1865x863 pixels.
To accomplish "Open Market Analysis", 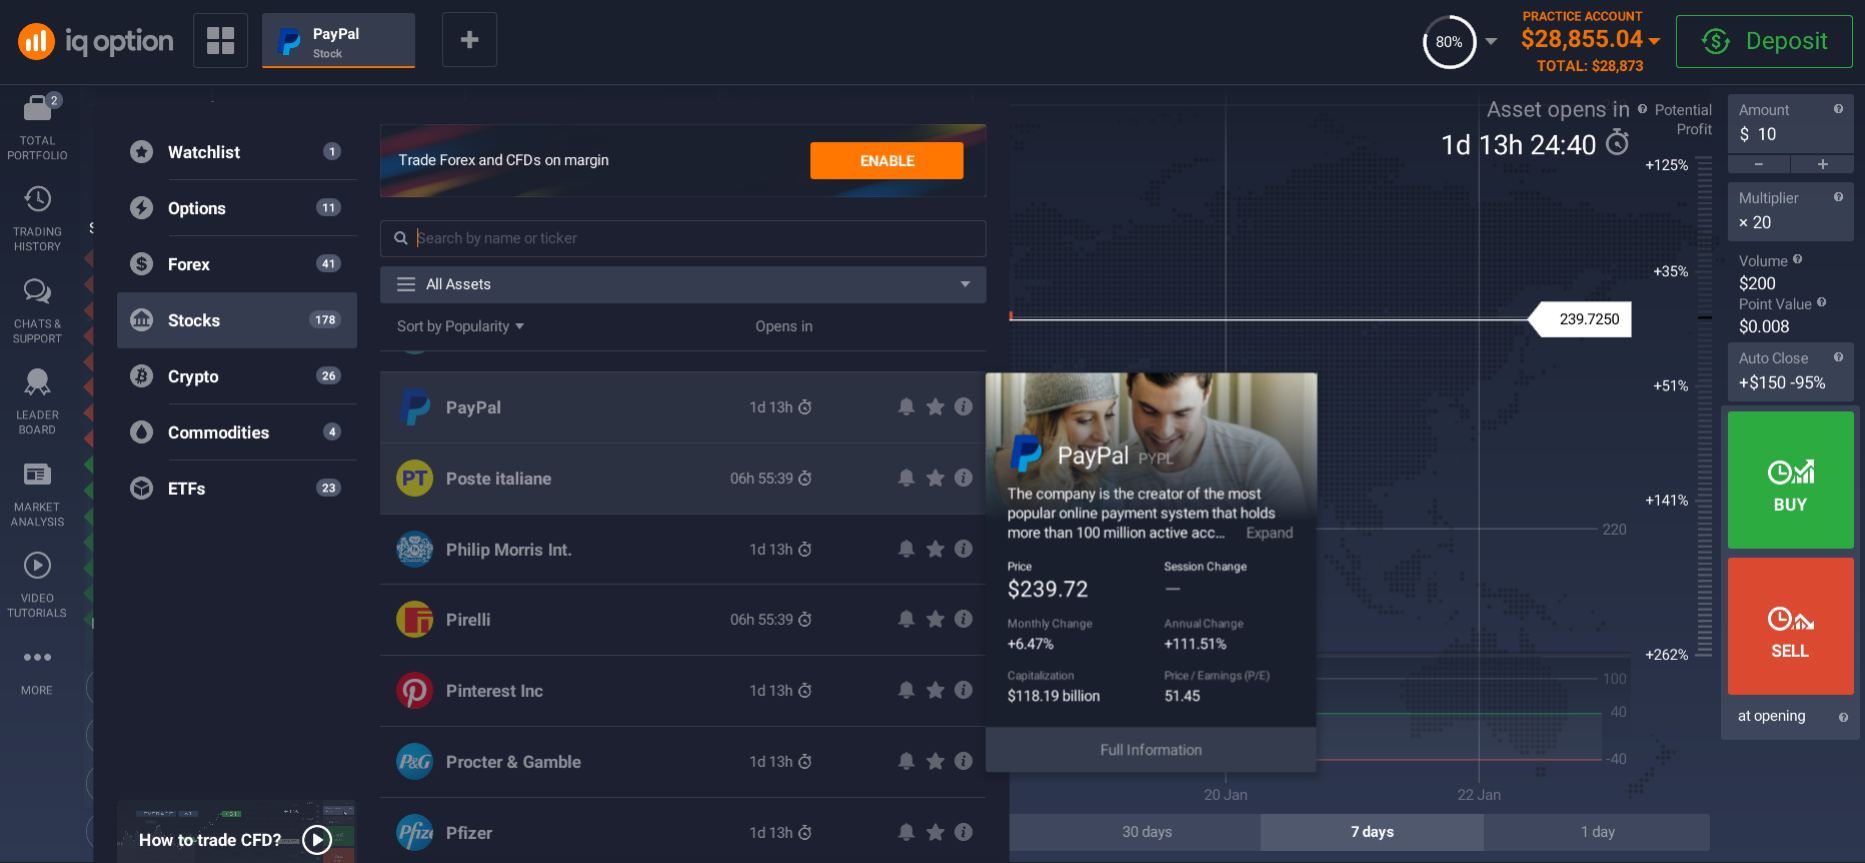I will (x=37, y=494).
